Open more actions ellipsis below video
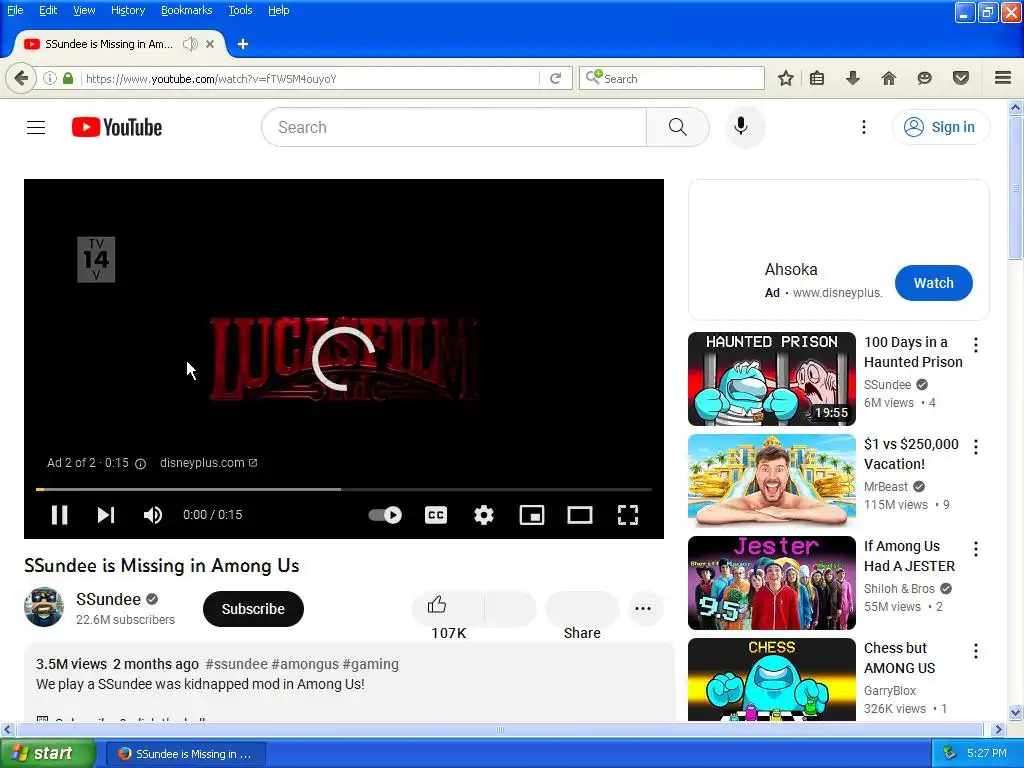1024x768 pixels. point(643,608)
